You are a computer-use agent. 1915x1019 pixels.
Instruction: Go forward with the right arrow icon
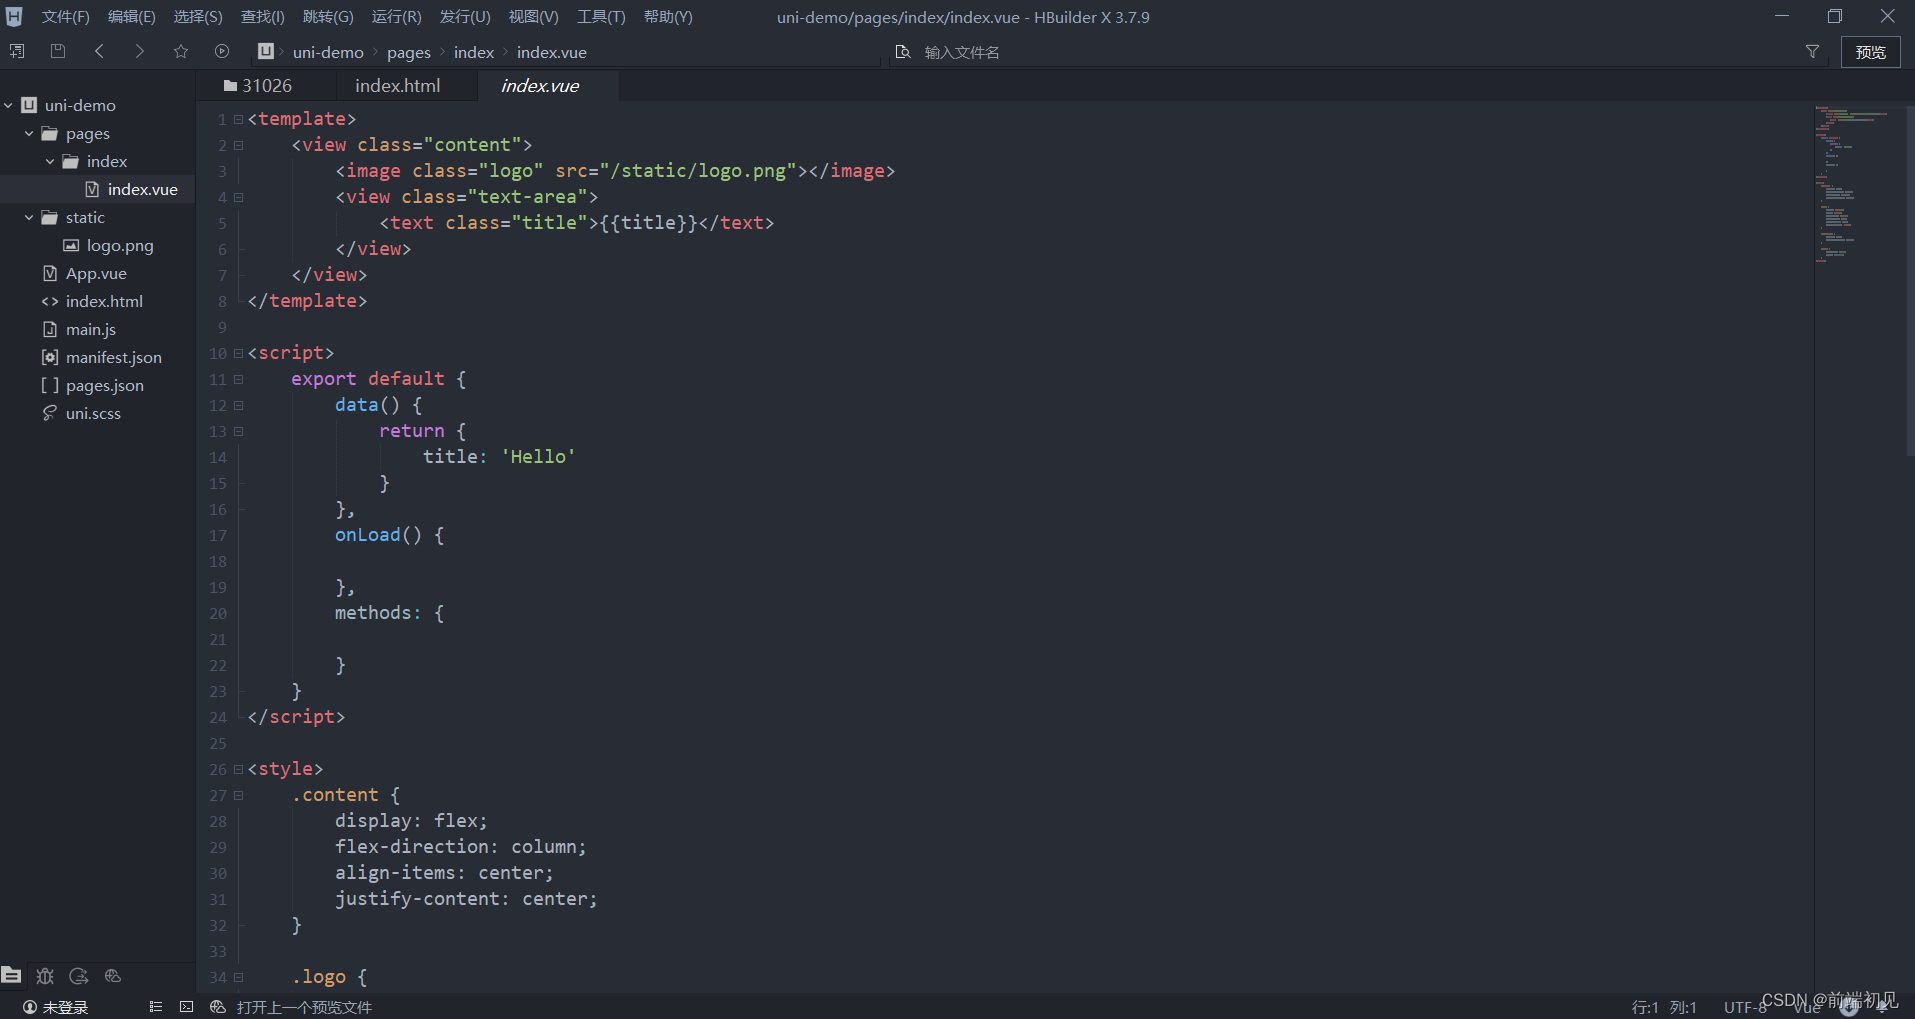pos(140,51)
